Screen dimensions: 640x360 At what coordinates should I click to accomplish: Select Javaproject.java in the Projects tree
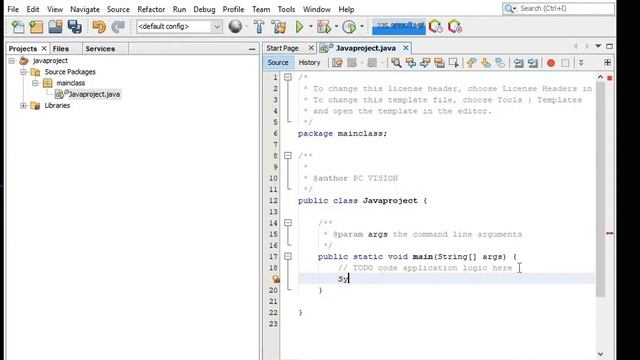coord(94,94)
